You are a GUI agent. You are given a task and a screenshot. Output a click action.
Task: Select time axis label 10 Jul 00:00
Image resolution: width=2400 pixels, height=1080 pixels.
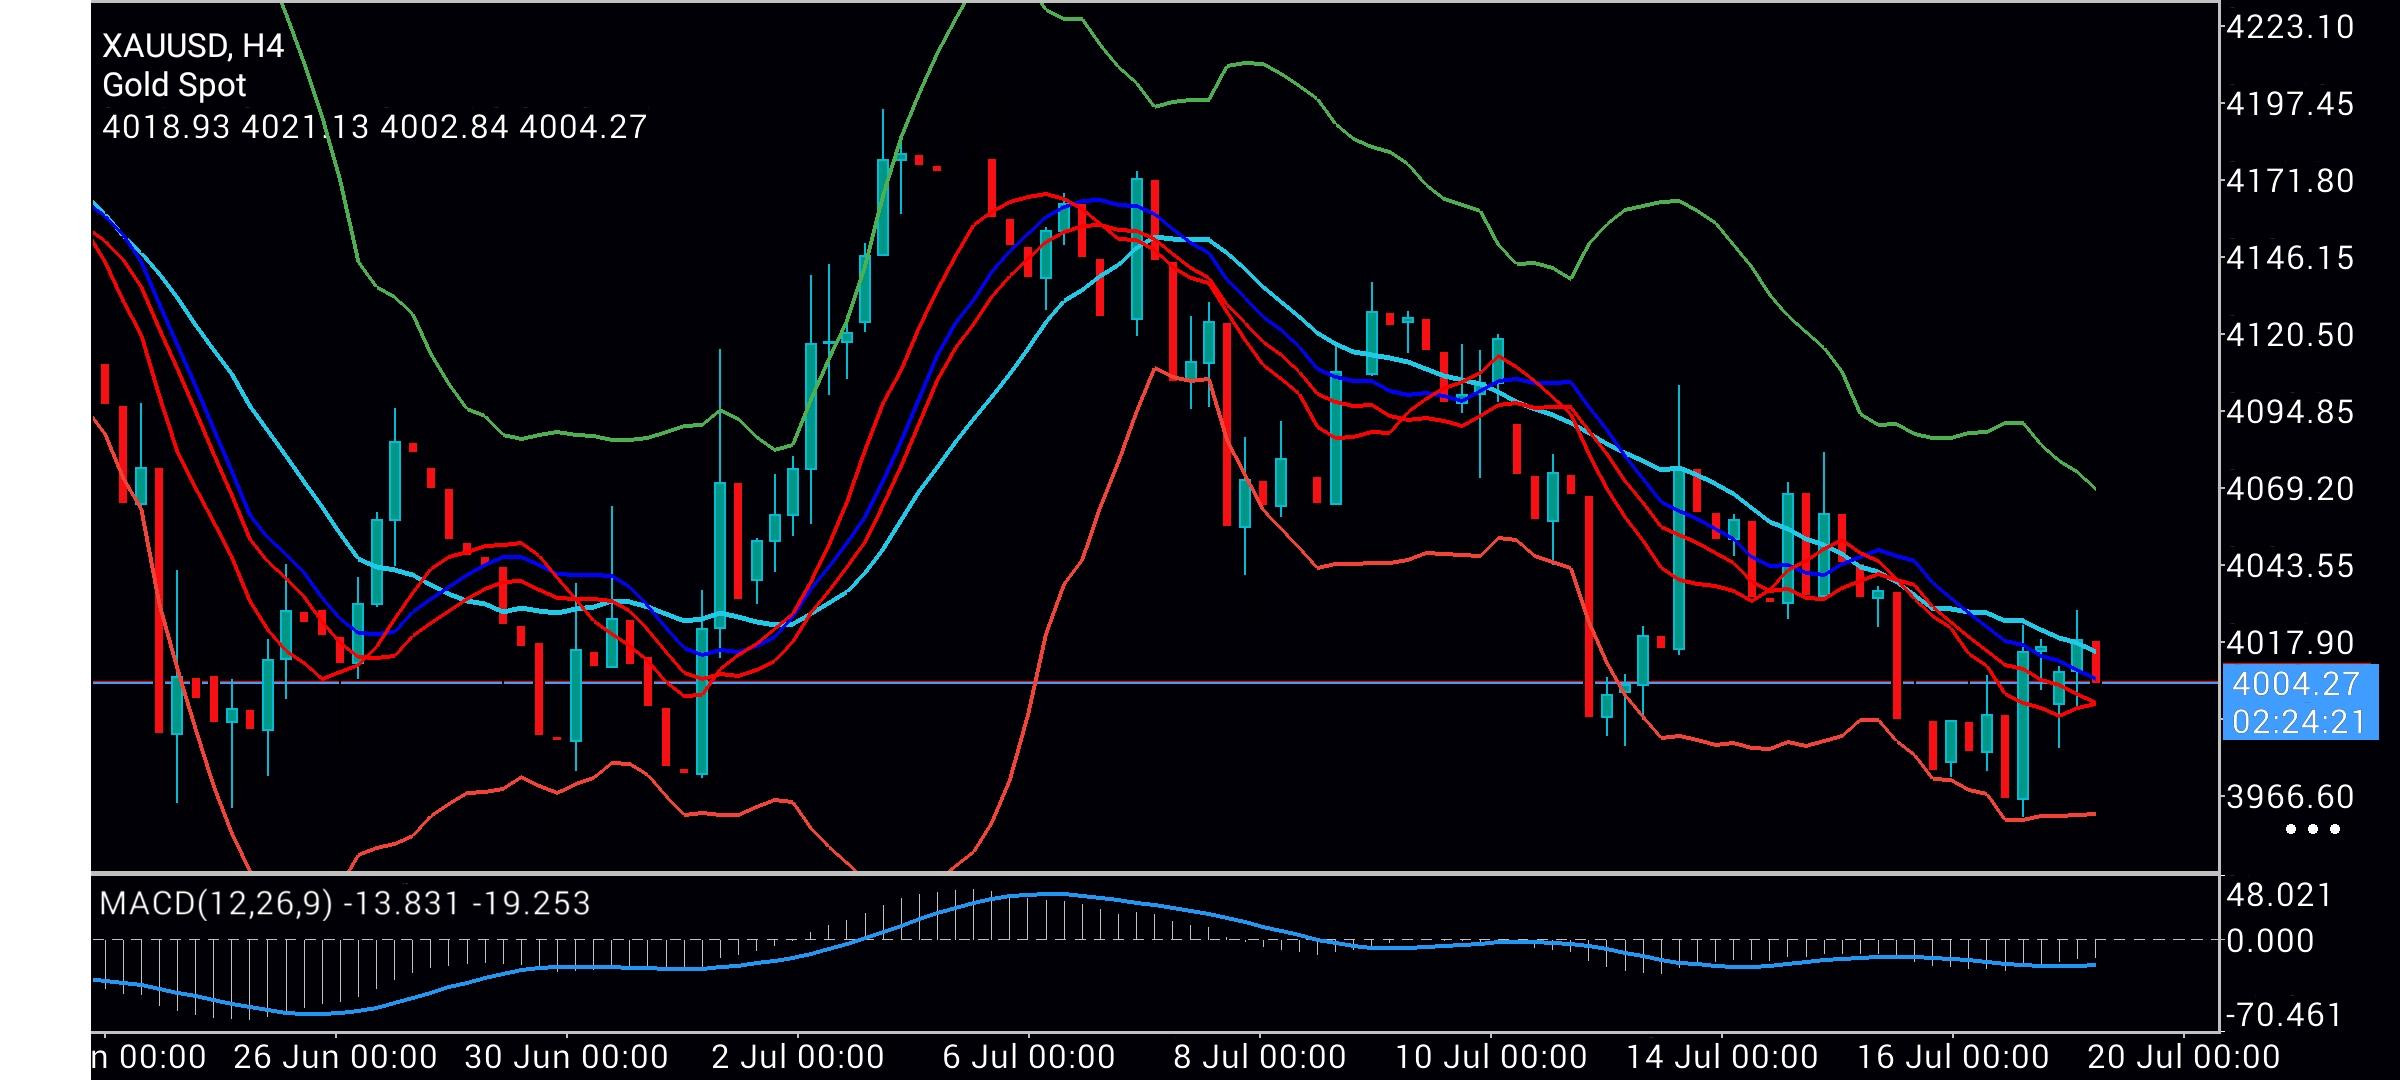tap(1491, 1057)
